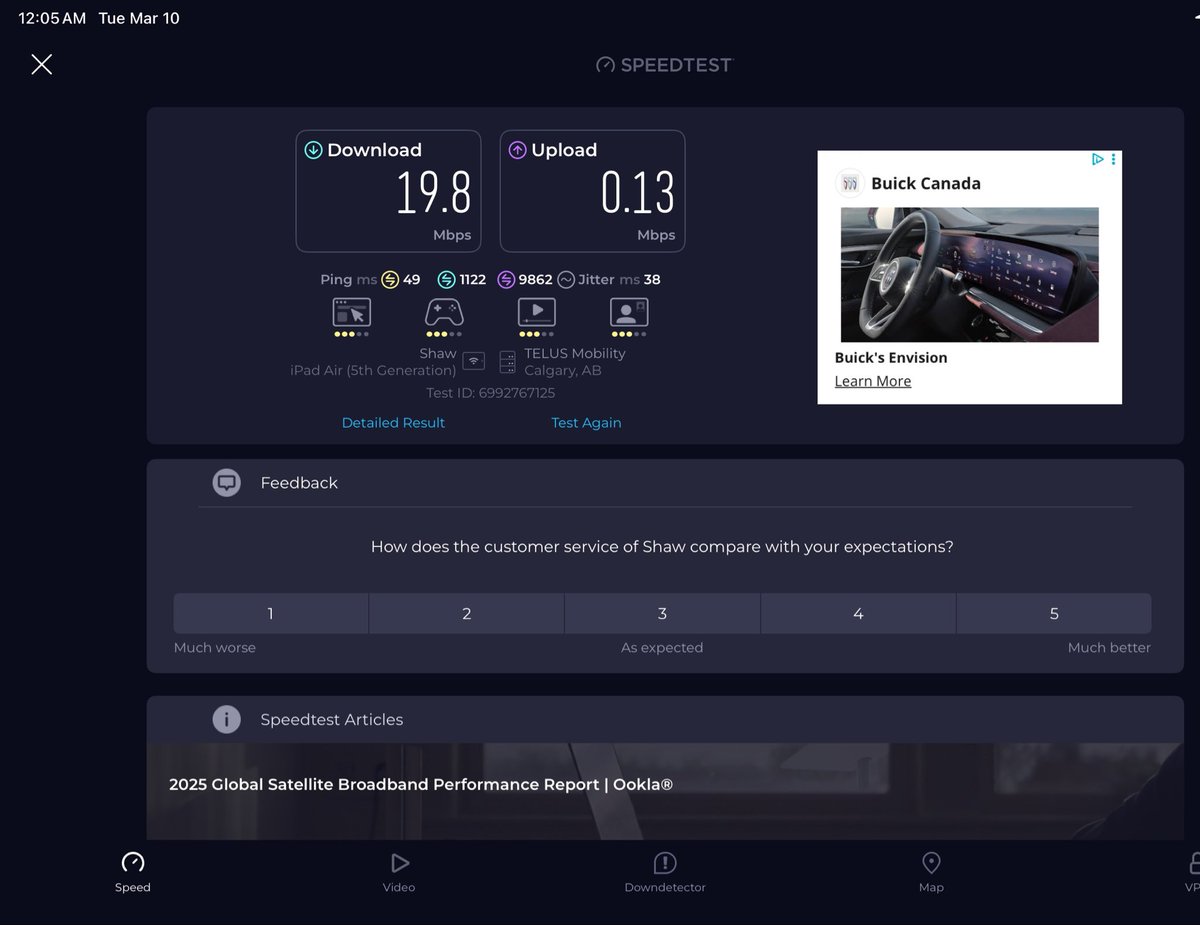The width and height of the screenshot is (1200, 925).
Task: Tap the Speedtest Articles heading
Action: [x=332, y=720]
